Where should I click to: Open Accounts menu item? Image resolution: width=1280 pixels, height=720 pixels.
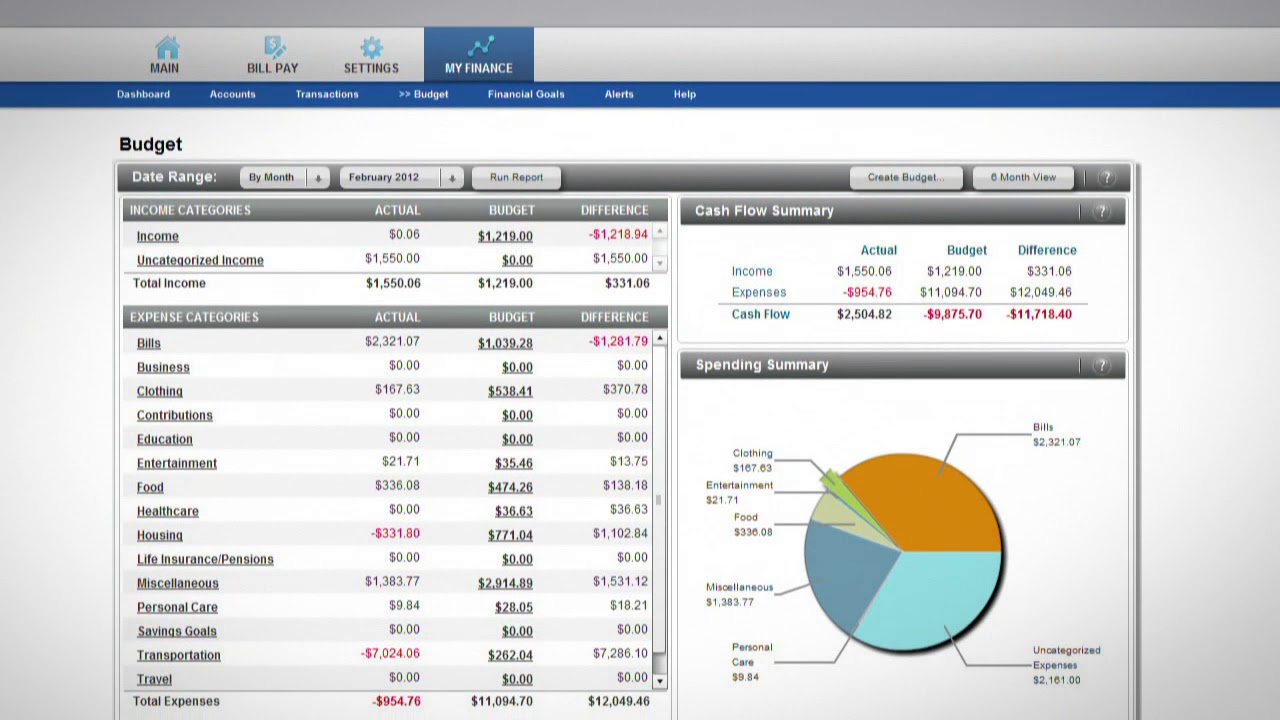point(233,94)
